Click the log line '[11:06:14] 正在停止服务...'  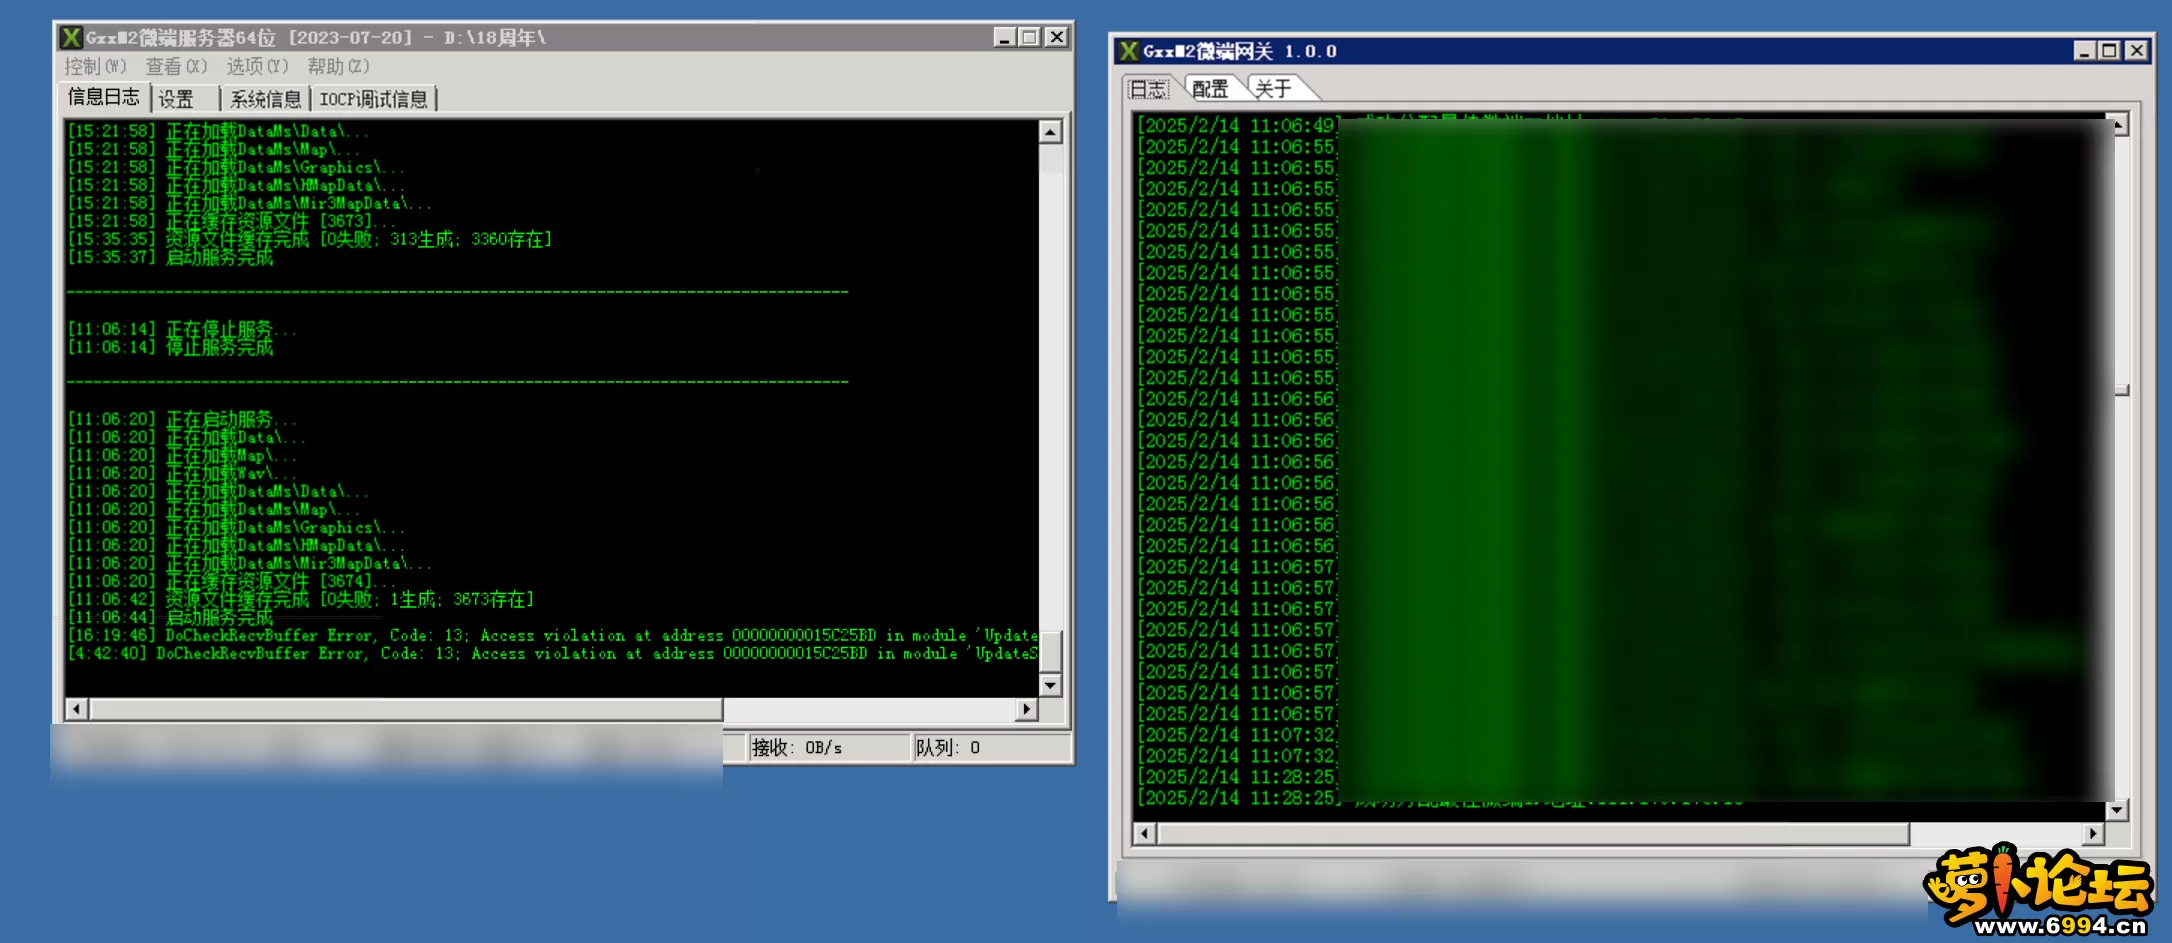coord(182,329)
